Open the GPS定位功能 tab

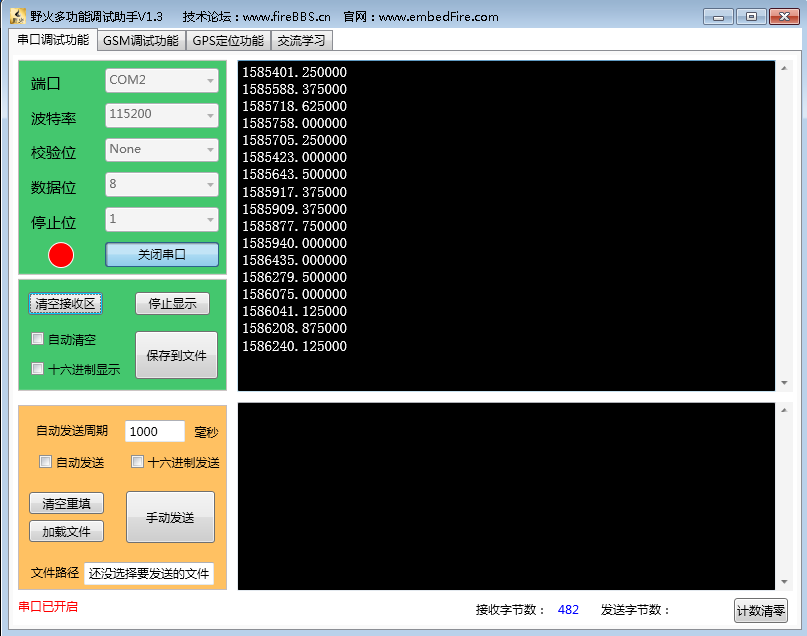point(228,41)
